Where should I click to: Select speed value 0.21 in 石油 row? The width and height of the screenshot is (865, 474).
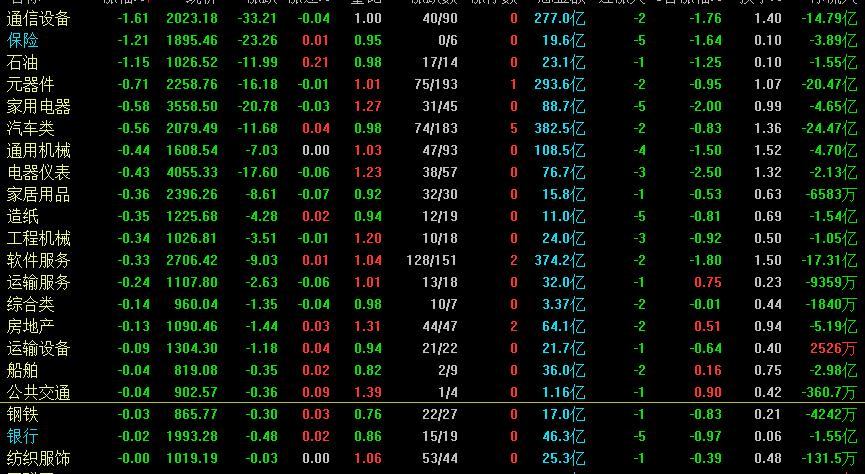point(316,62)
